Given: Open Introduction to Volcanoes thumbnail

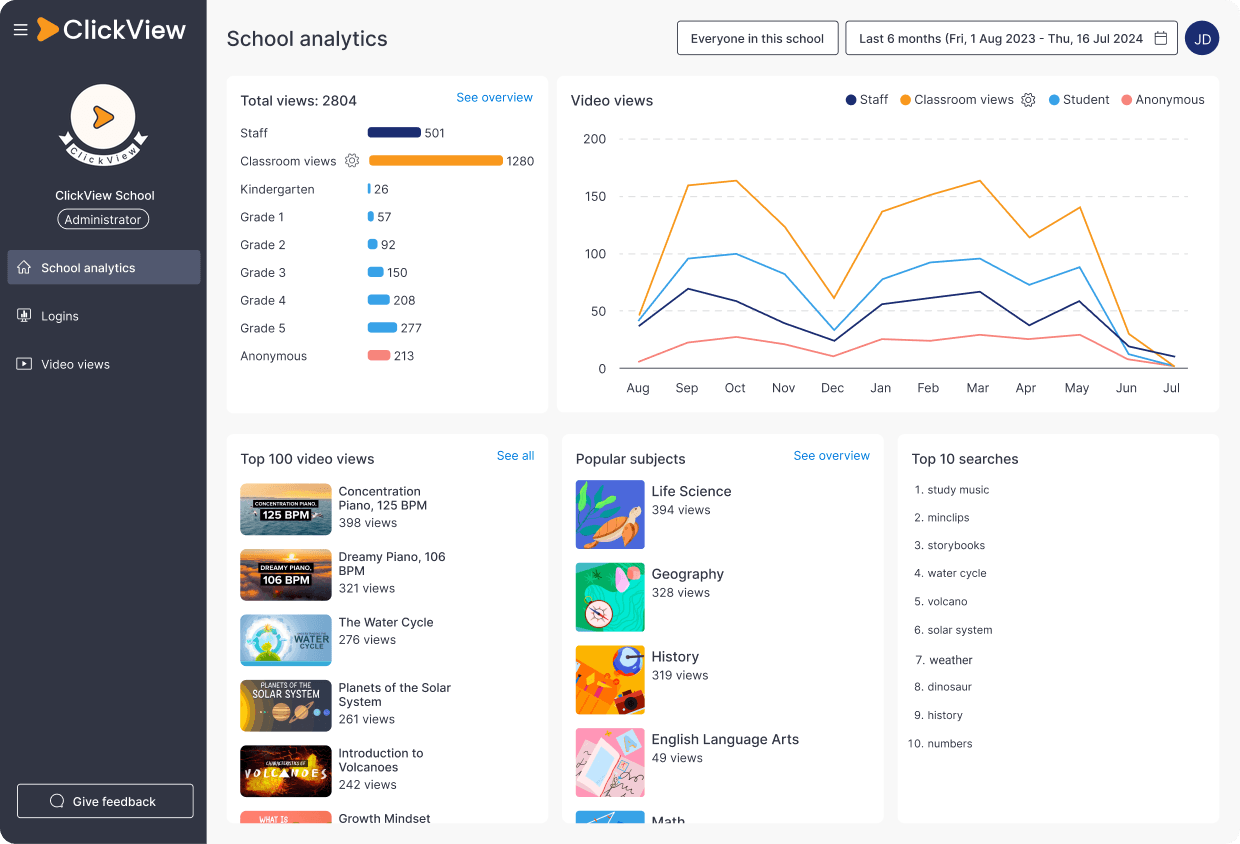Looking at the screenshot, I should point(285,771).
